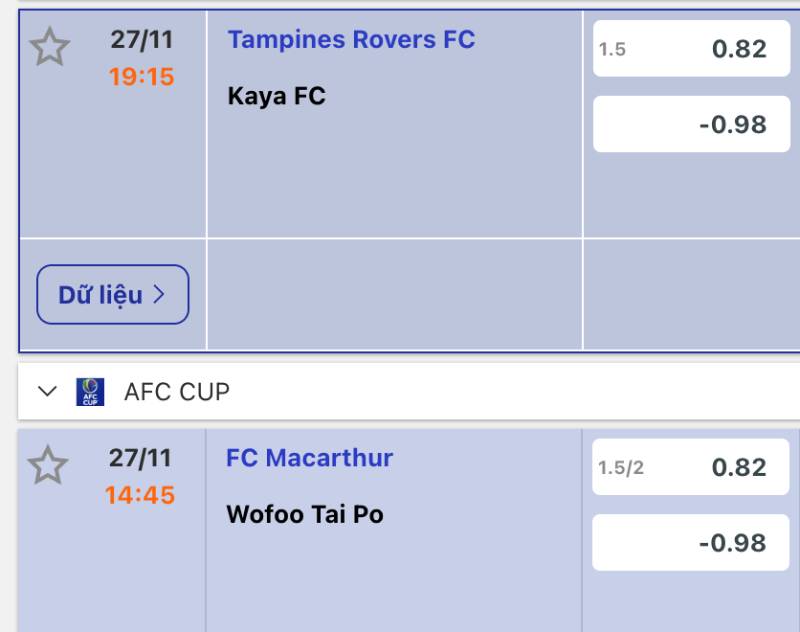Open the Tampines Rovers FC team link
800x632 pixels.
(x=351, y=40)
